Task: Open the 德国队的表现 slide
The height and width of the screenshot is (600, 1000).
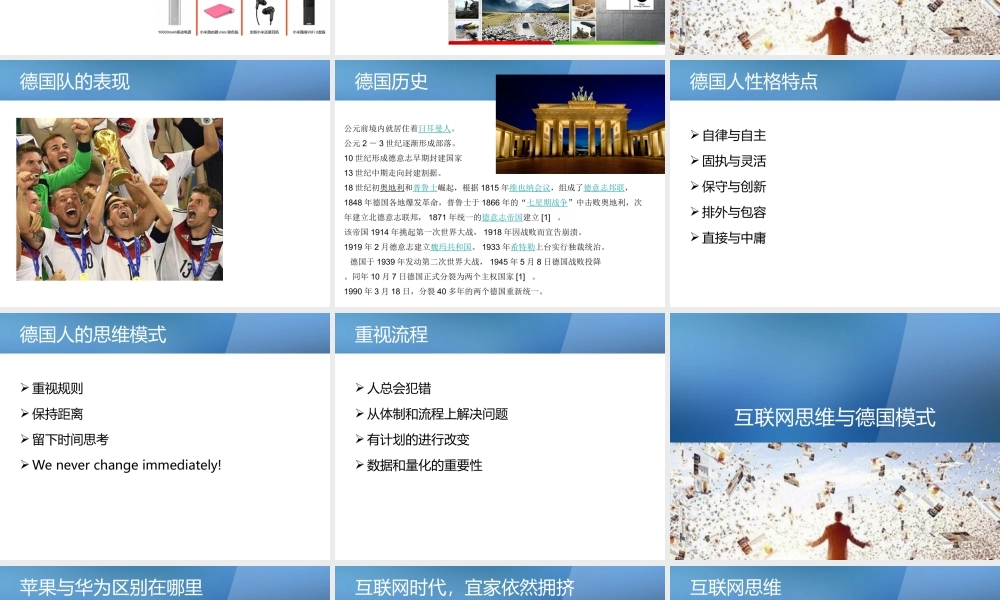Action: (165, 184)
